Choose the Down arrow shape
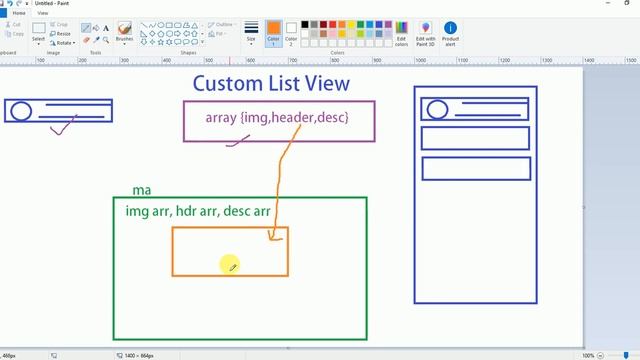Image resolution: width=640 pixels, height=360 pixels. (144, 42)
